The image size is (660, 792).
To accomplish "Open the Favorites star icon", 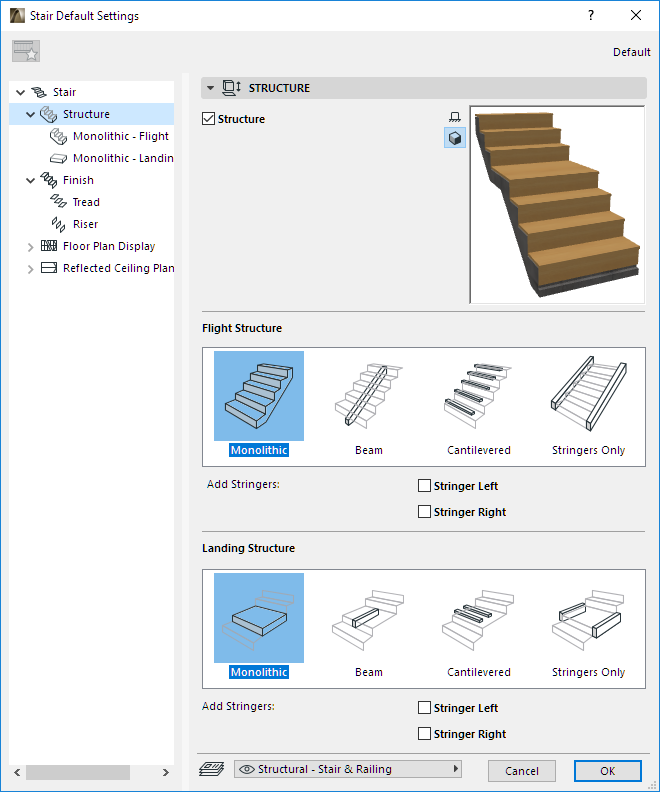I will 26,51.
